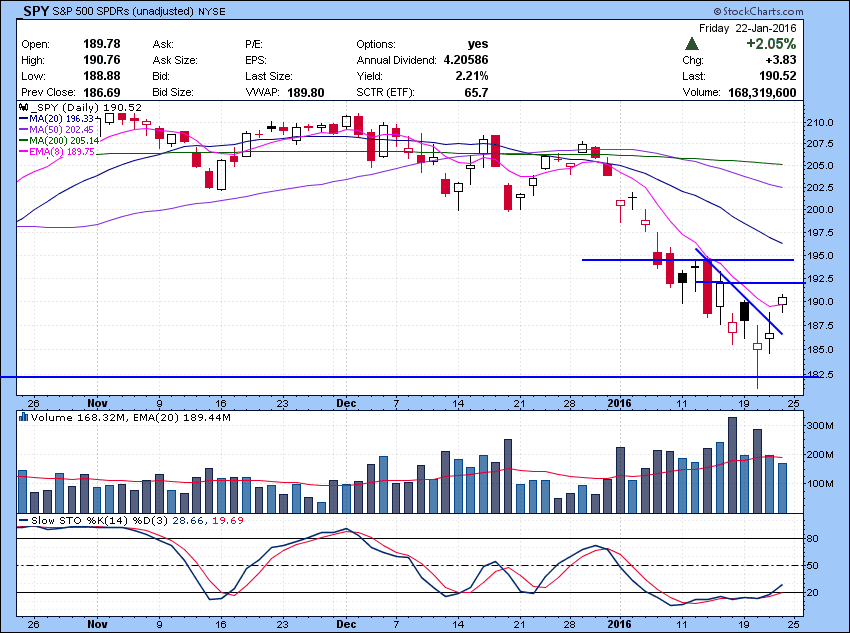This screenshot has height=633, width=850.
Task: Click the 182.5 price axis label
Action: coord(820,374)
